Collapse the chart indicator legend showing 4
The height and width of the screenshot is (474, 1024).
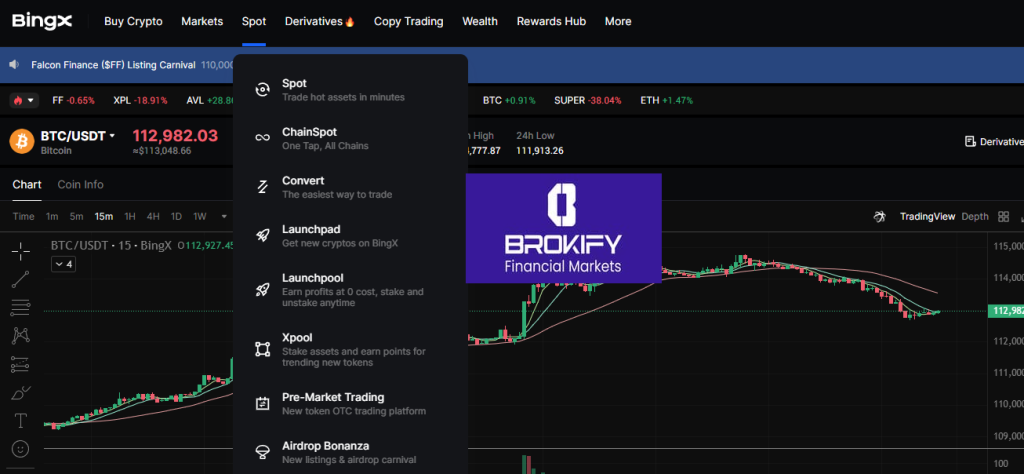pos(63,264)
